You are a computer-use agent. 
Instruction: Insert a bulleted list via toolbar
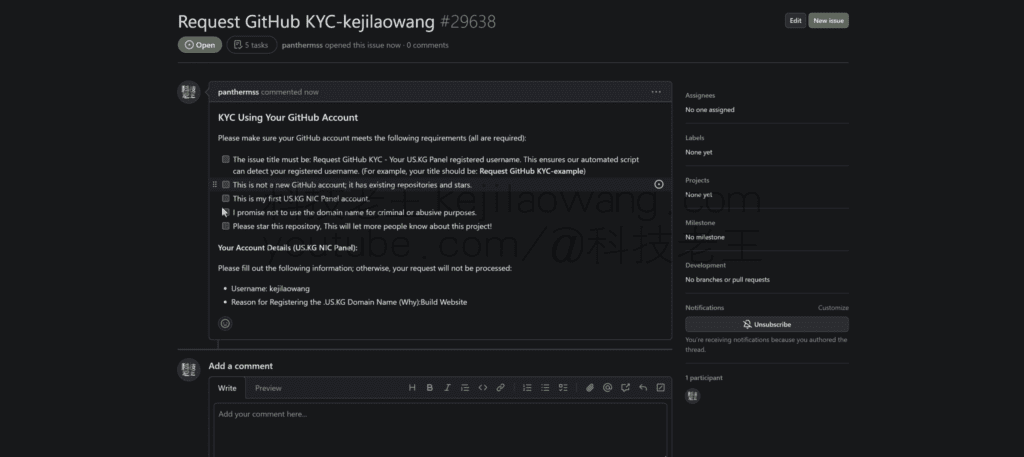(545, 388)
